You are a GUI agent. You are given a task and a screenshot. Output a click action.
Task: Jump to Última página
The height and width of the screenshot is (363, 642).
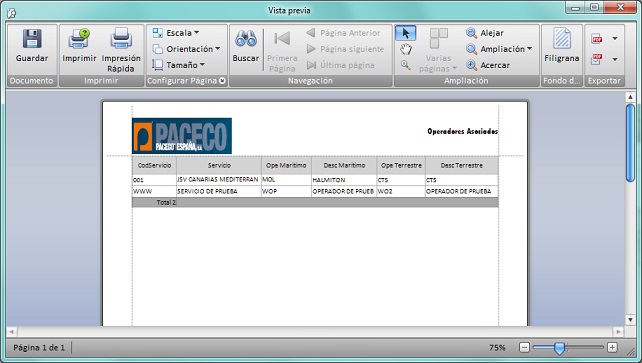click(341, 65)
